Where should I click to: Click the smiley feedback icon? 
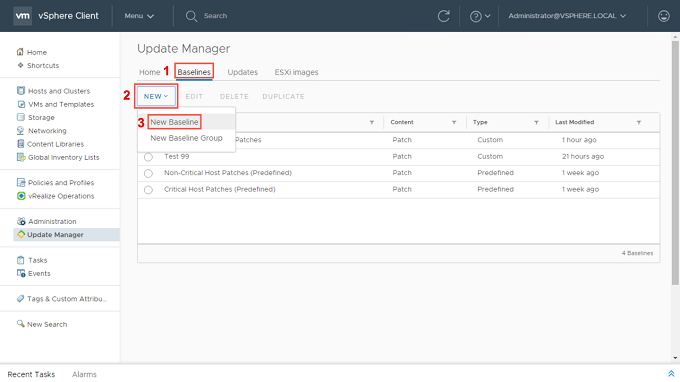664,16
